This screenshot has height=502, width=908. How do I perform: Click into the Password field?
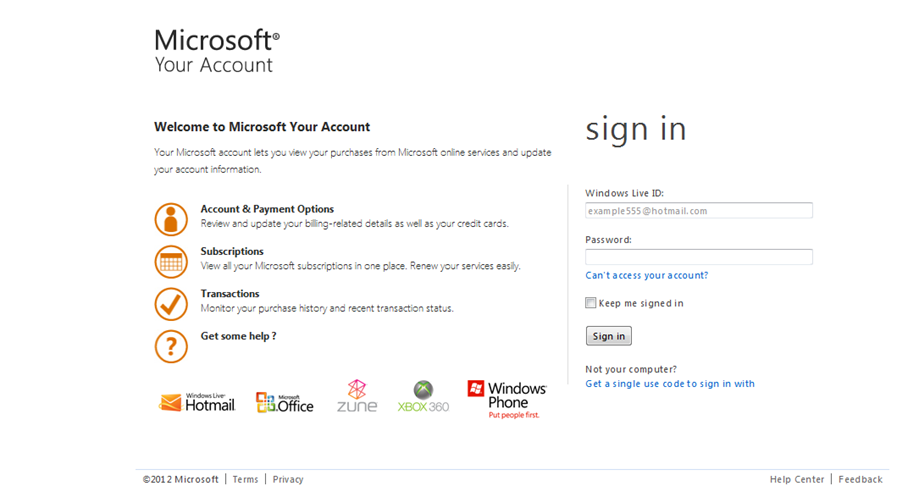pyautogui.click(x=698, y=257)
